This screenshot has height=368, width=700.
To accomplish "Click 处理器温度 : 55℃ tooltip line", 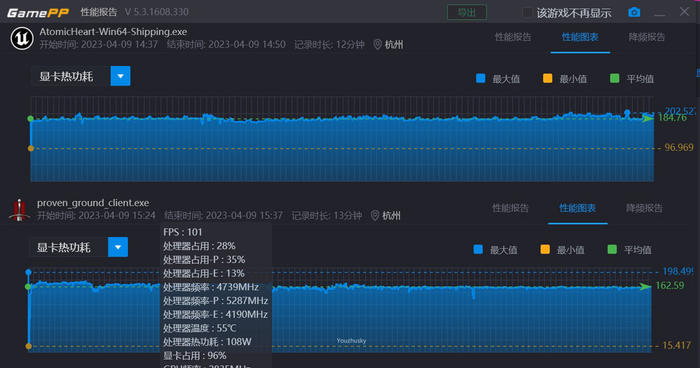I will coord(200,328).
